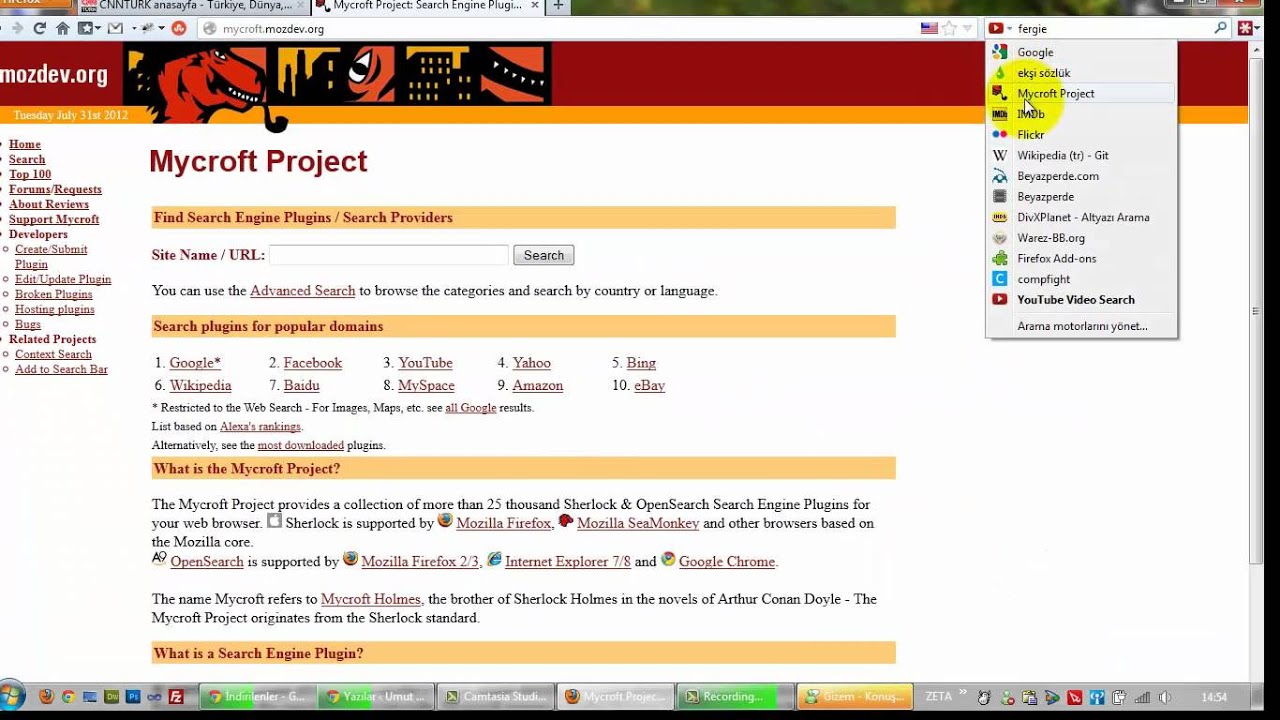Open the red asterisk add-on menu
Screen dimensions: 1280x720
coord(1247,28)
